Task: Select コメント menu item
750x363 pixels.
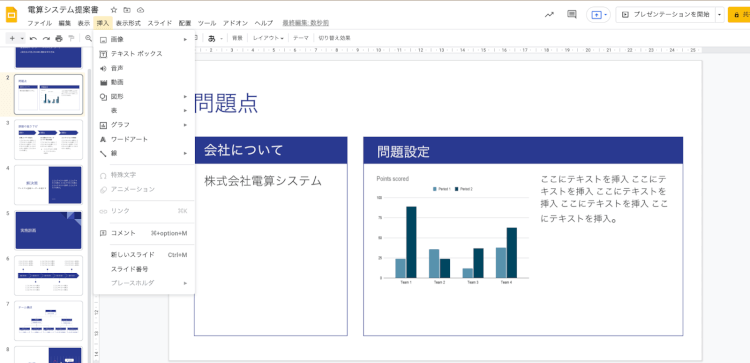Action: (144, 233)
